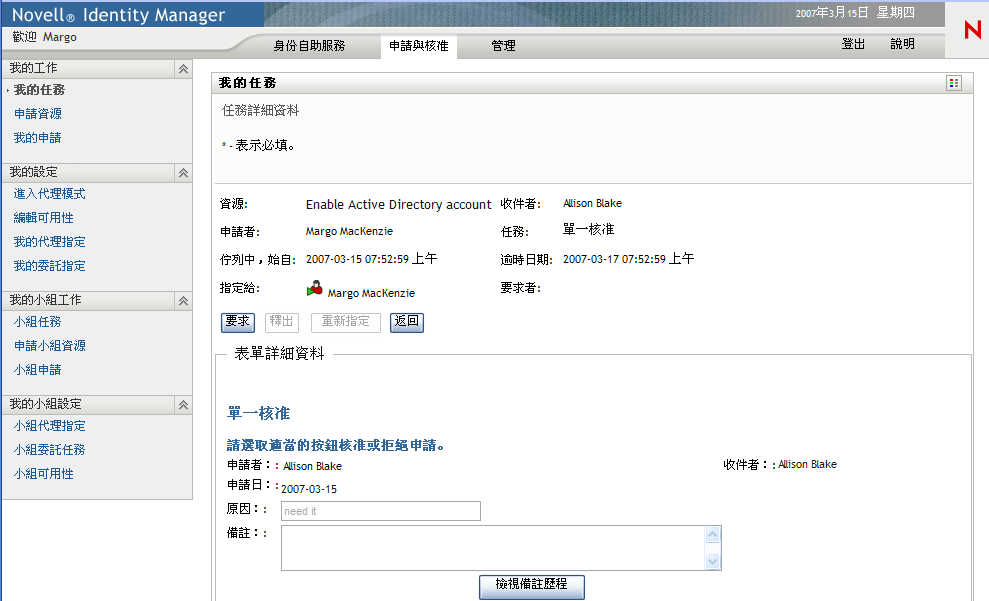Click the 登出 link
The height and width of the screenshot is (601, 989).
coord(853,44)
